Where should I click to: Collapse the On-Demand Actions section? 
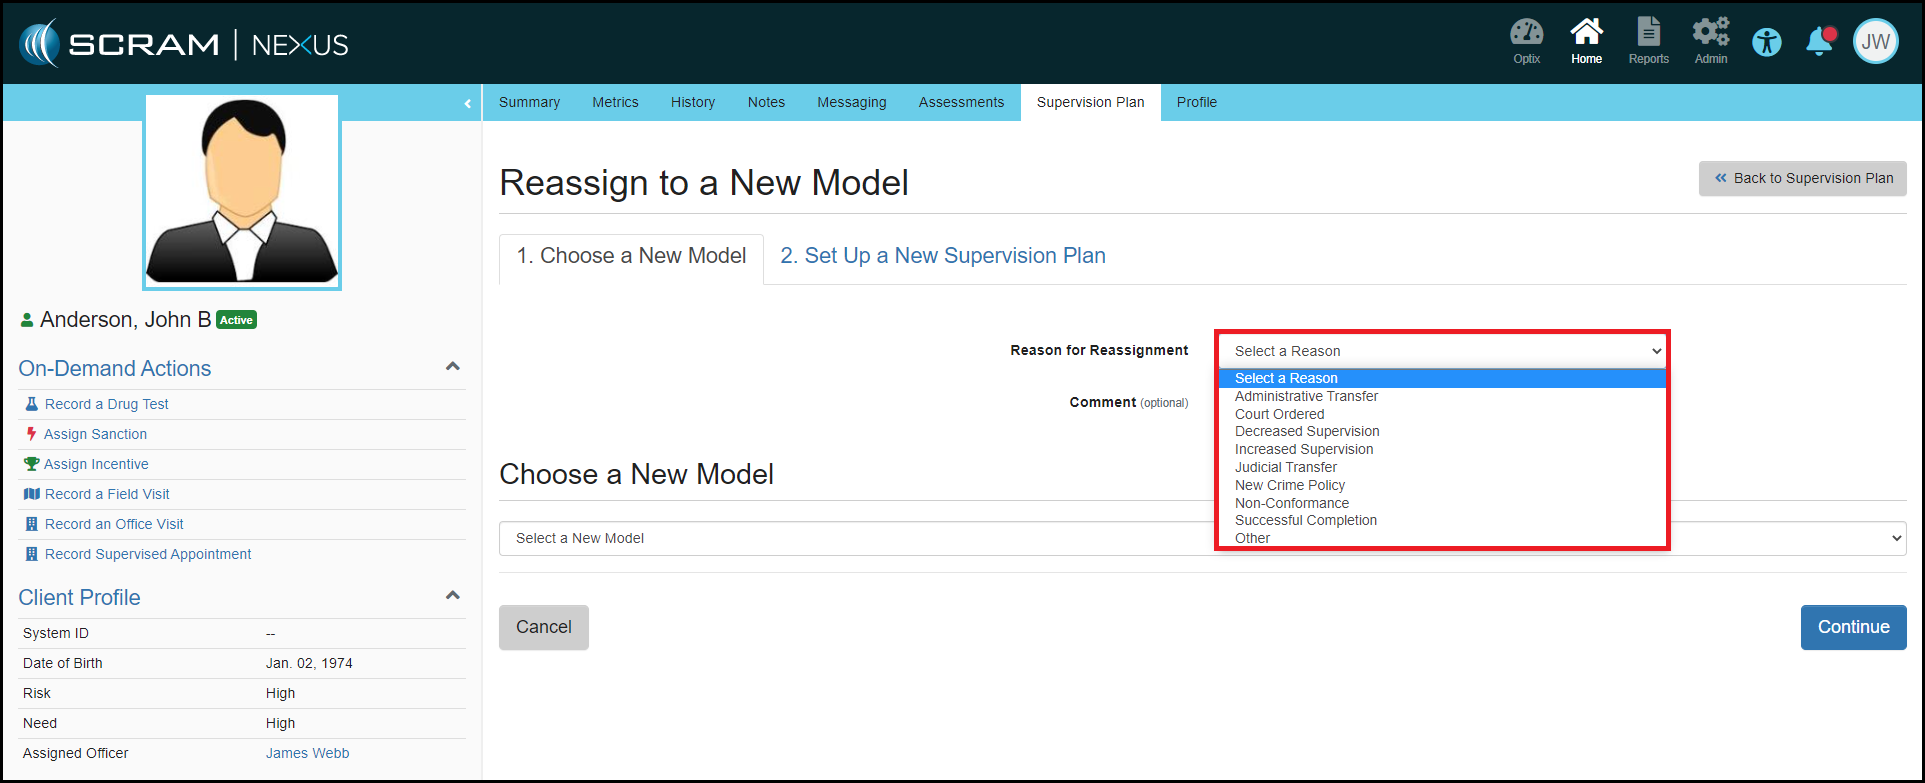click(452, 367)
